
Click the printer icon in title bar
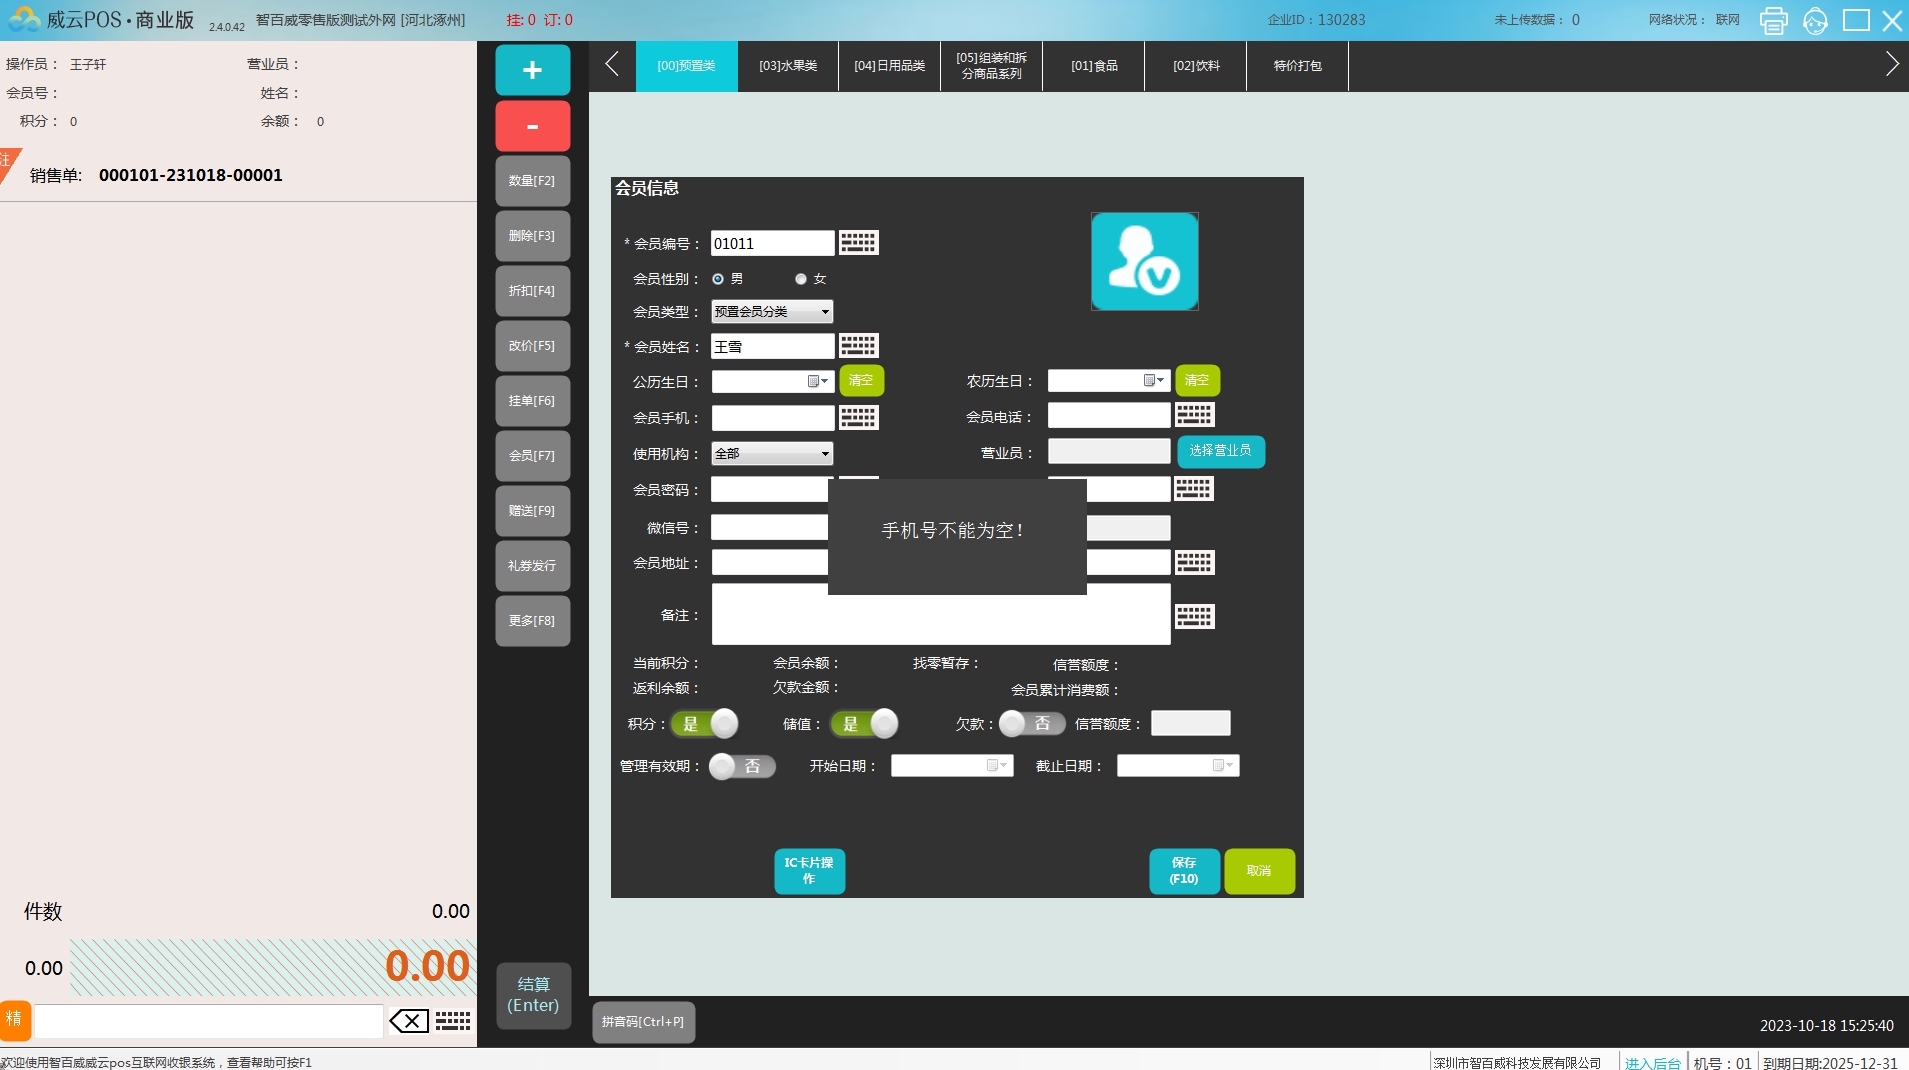[x=1773, y=20]
